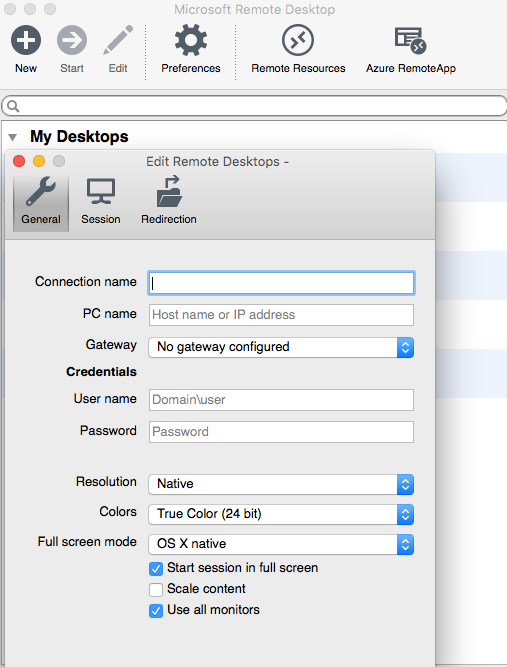Switch to the Redirection tab
This screenshot has width=507, height=667.
pyautogui.click(x=169, y=201)
